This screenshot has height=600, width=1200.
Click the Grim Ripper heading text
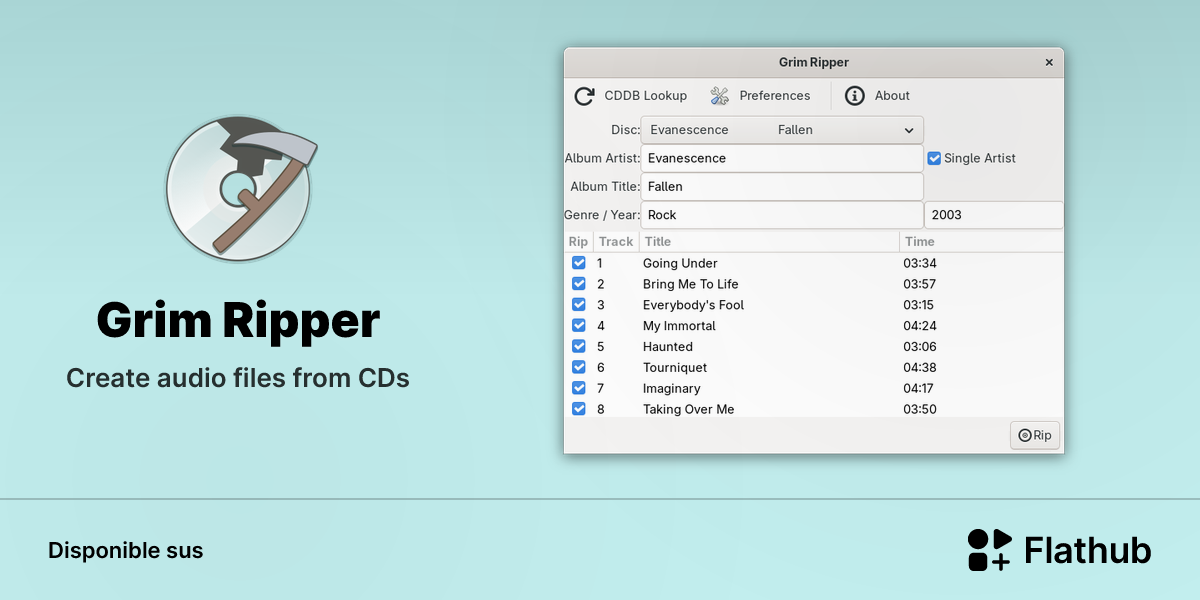239,320
